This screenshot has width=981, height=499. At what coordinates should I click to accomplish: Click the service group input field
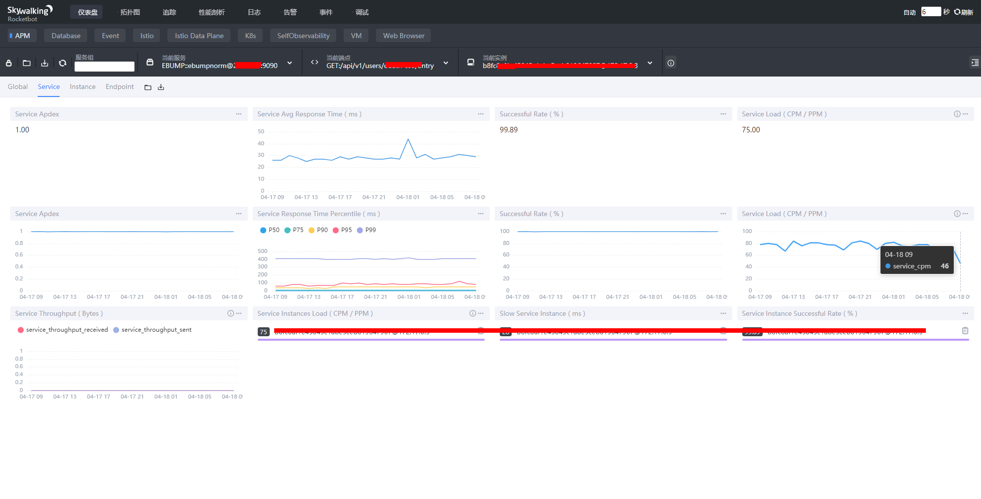(x=104, y=67)
